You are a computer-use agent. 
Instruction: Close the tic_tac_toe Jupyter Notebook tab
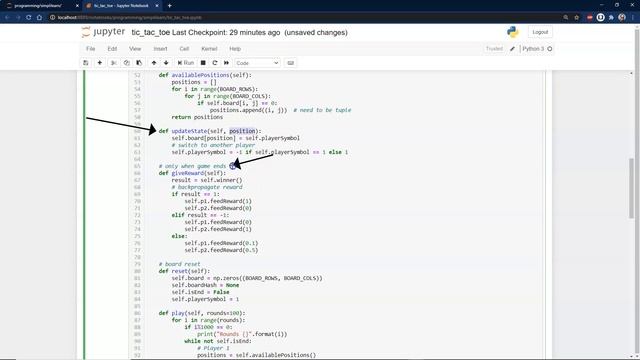(157, 6)
